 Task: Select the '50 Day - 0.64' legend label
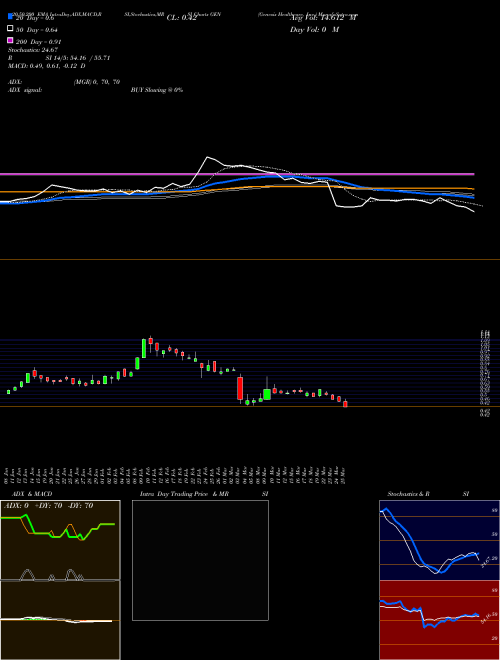tap(37, 30)
